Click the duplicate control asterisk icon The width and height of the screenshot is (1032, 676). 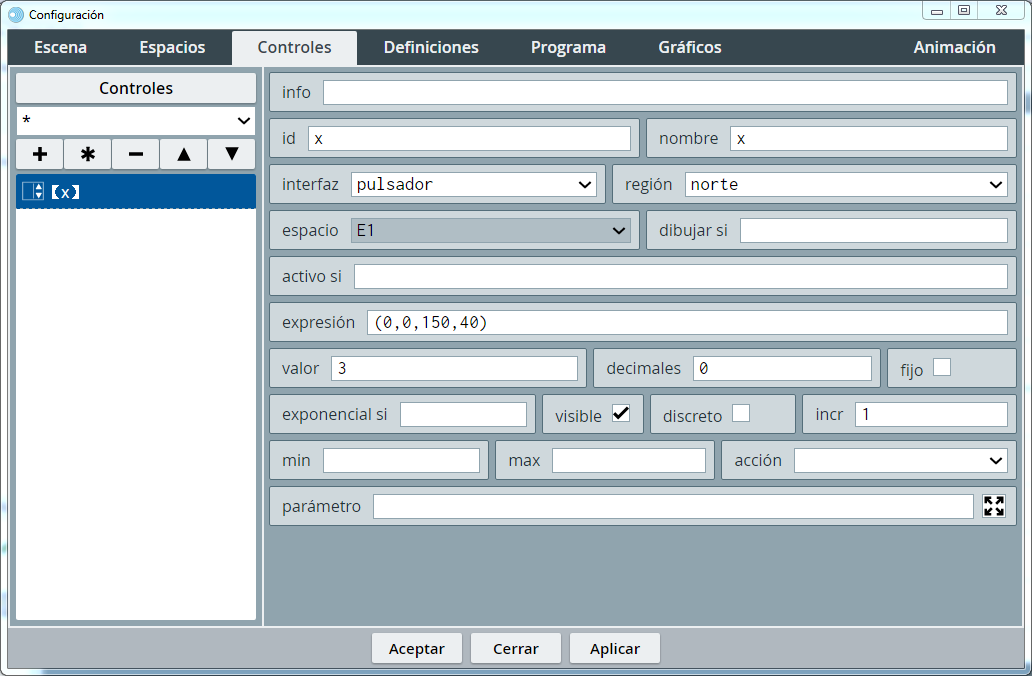[88, 154]
